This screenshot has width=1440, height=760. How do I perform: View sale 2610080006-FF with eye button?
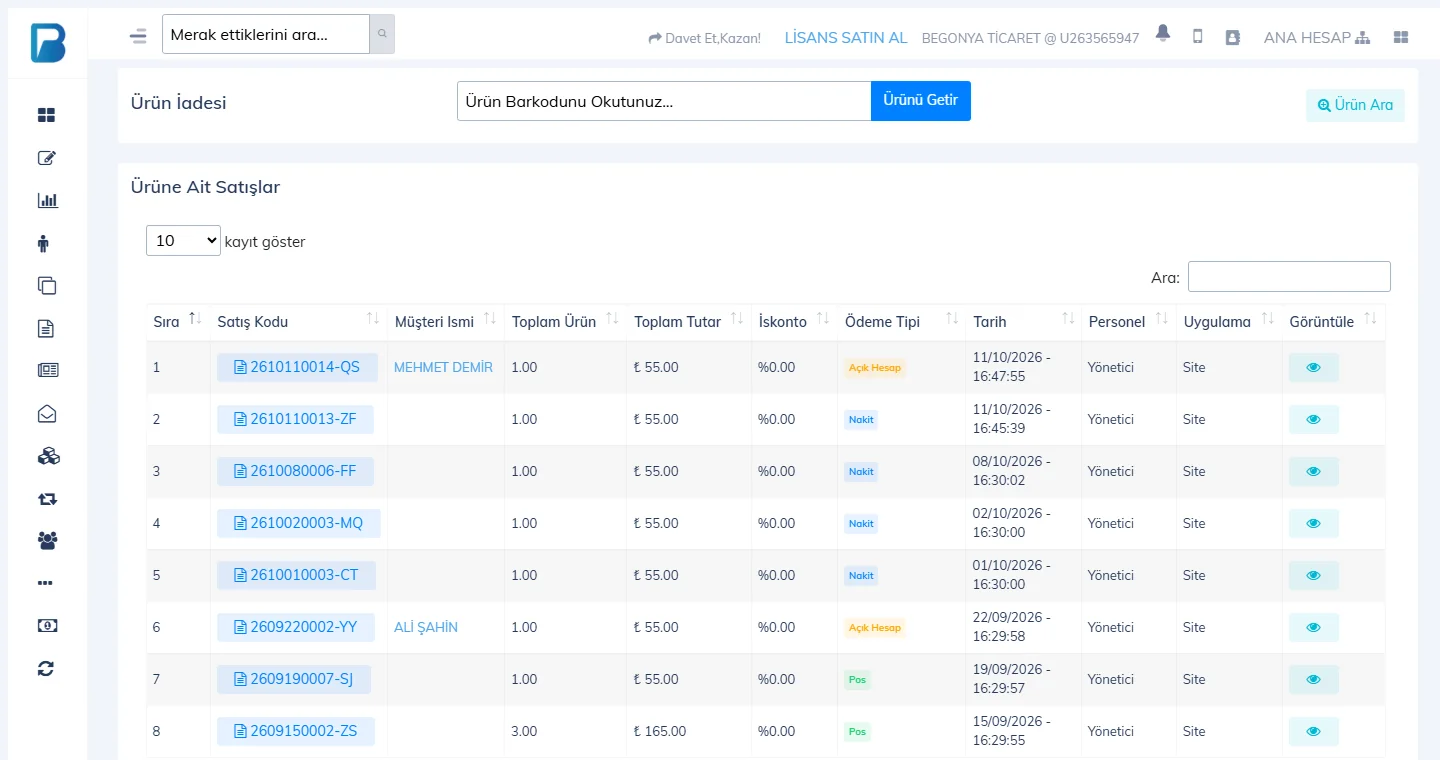point(1313,471)
